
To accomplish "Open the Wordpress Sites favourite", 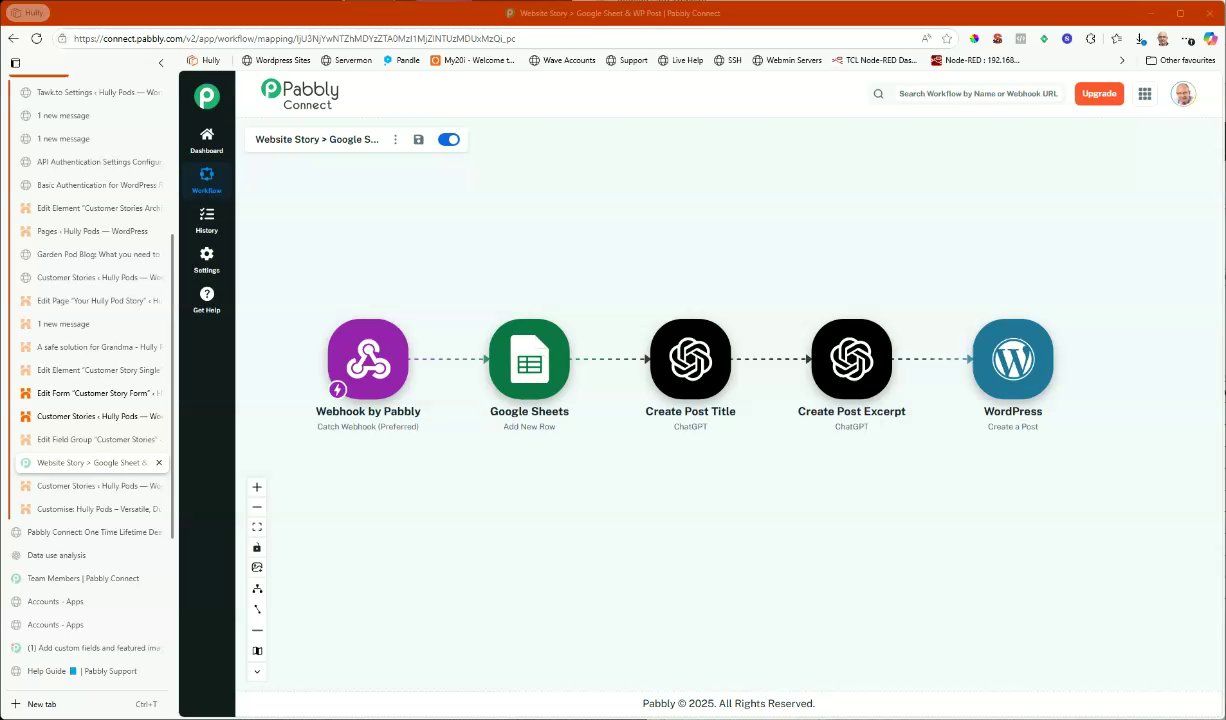I will click(x=276, y=60).
